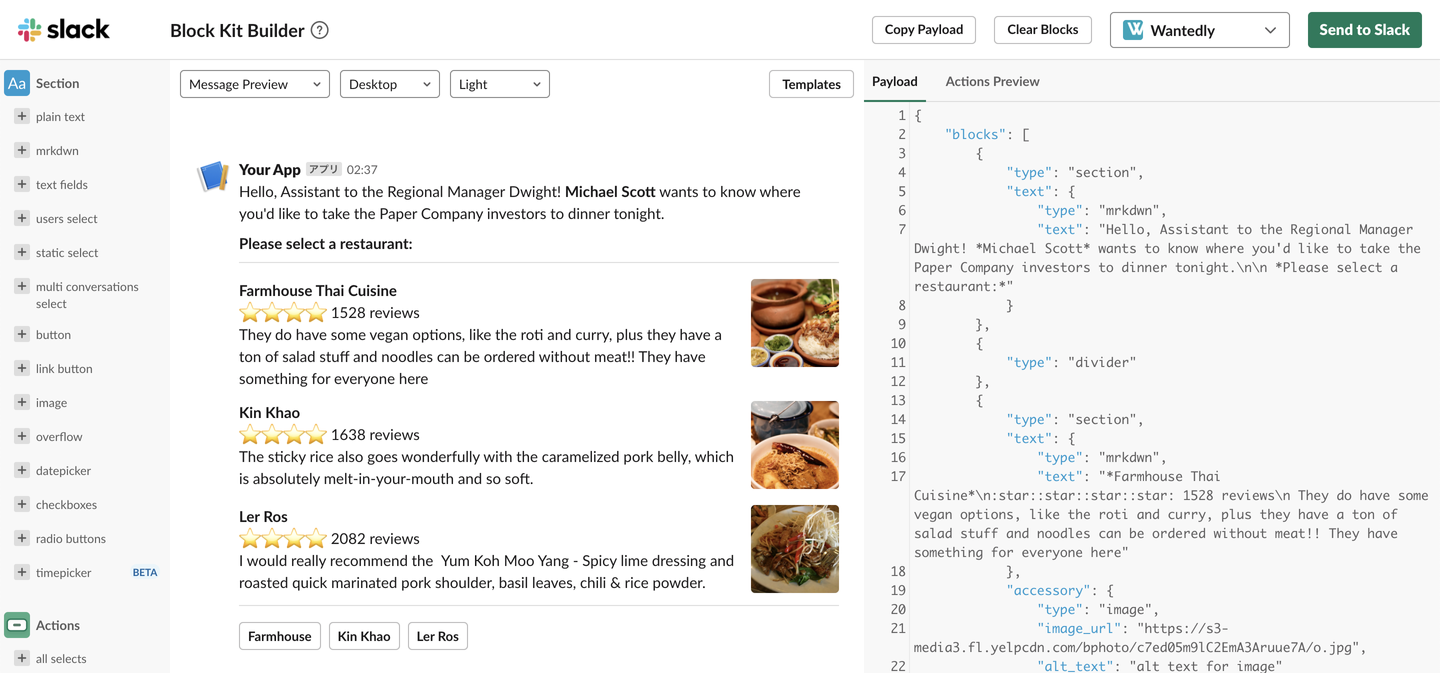Open the Message Preview dropdown

click(255, 84)
